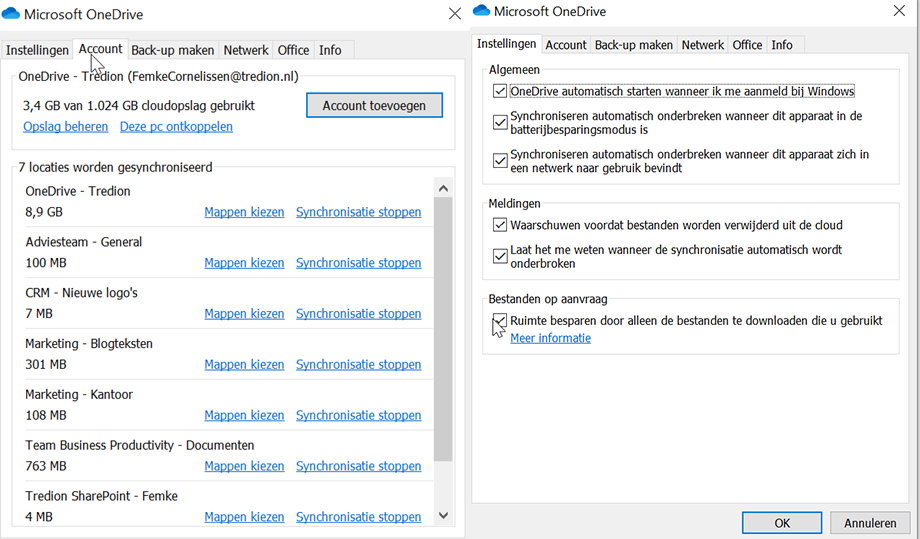Open Info tab in right window

782,45
